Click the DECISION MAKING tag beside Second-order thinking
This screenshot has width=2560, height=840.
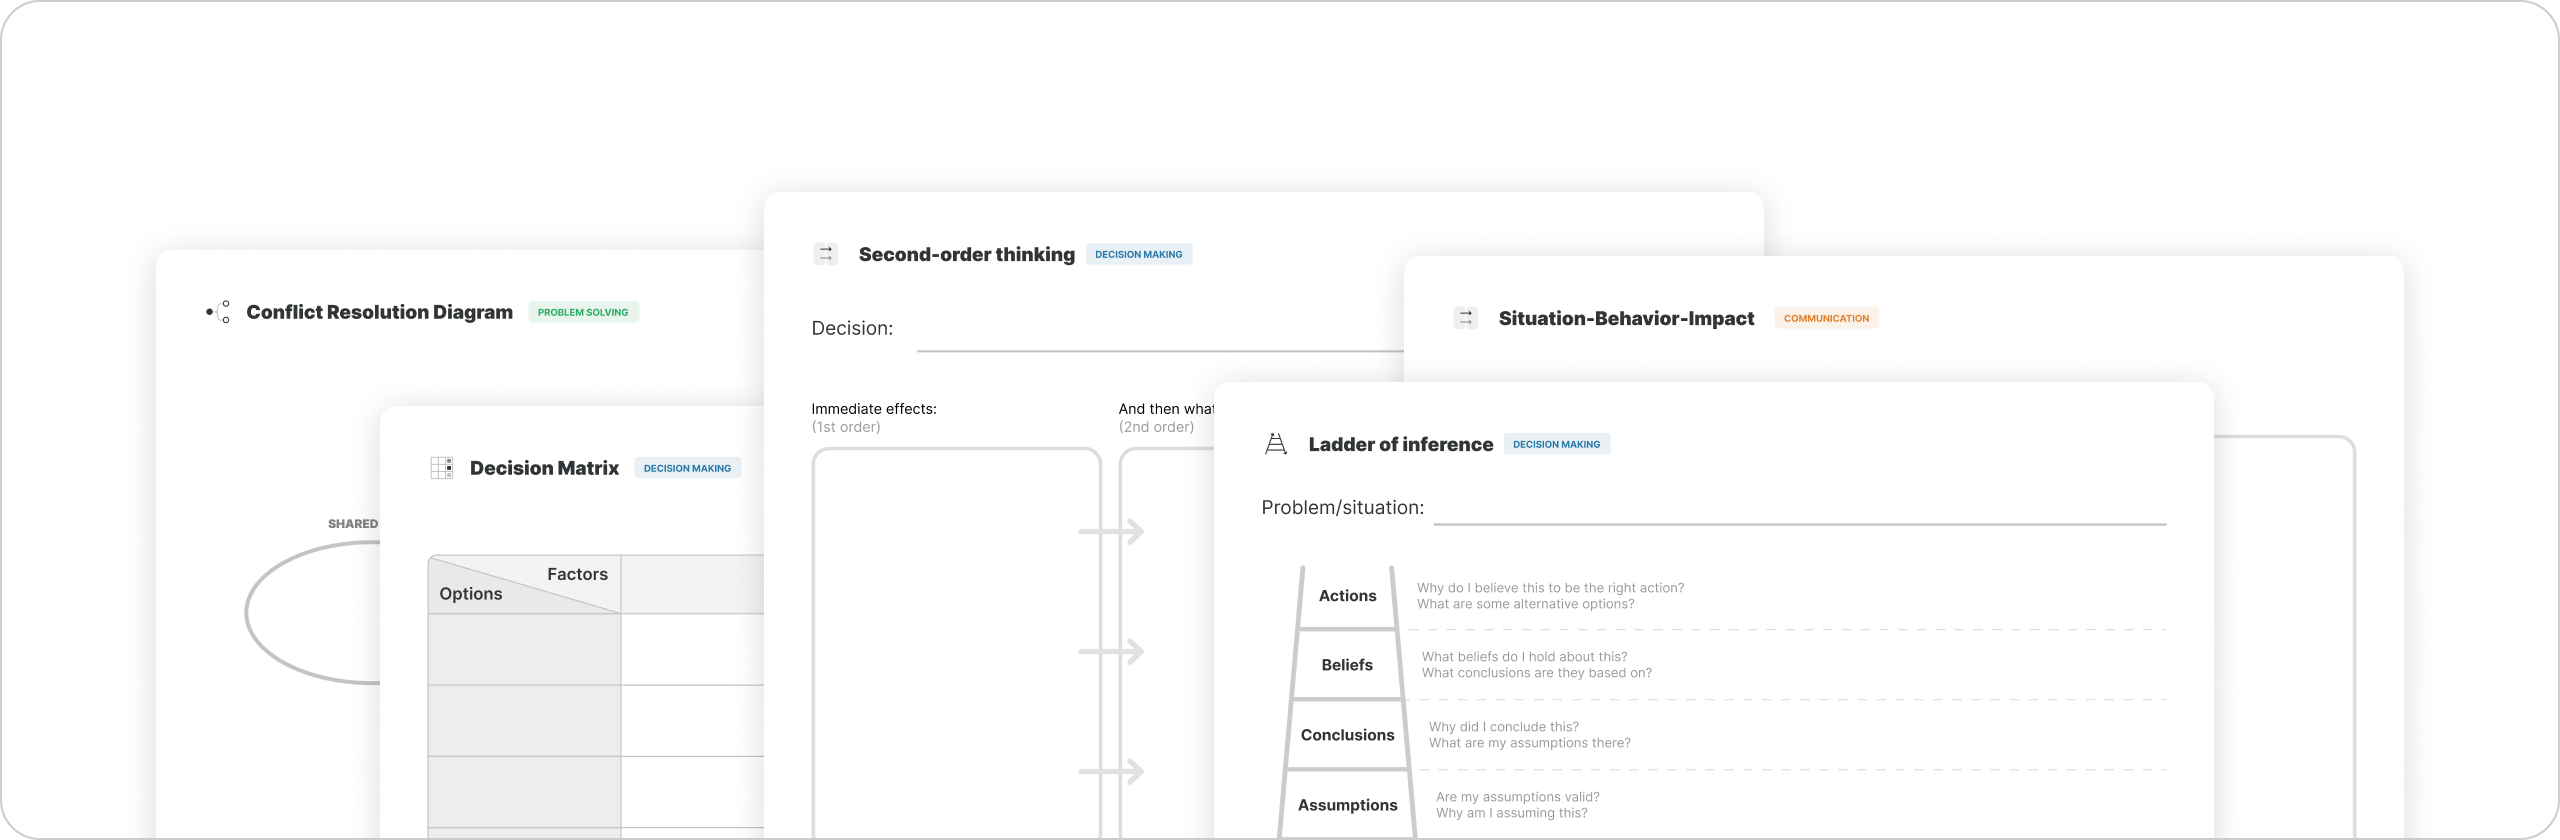tap(1138, 254)
